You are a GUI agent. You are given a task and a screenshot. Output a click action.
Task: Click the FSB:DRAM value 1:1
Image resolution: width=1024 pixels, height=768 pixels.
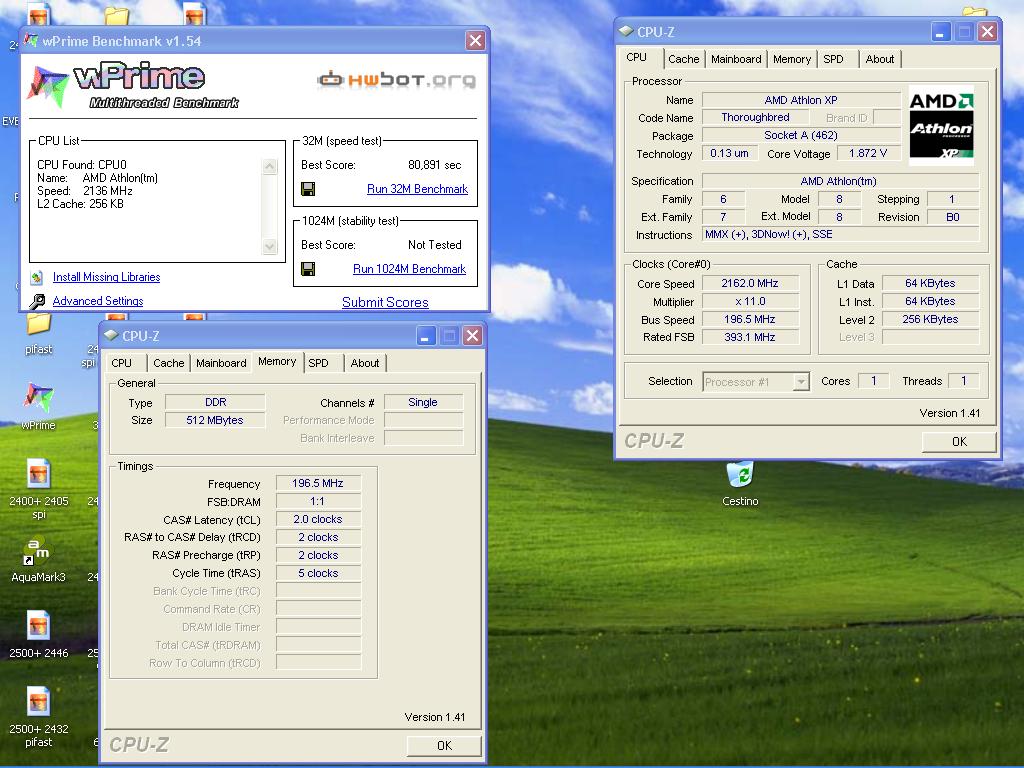318,501
